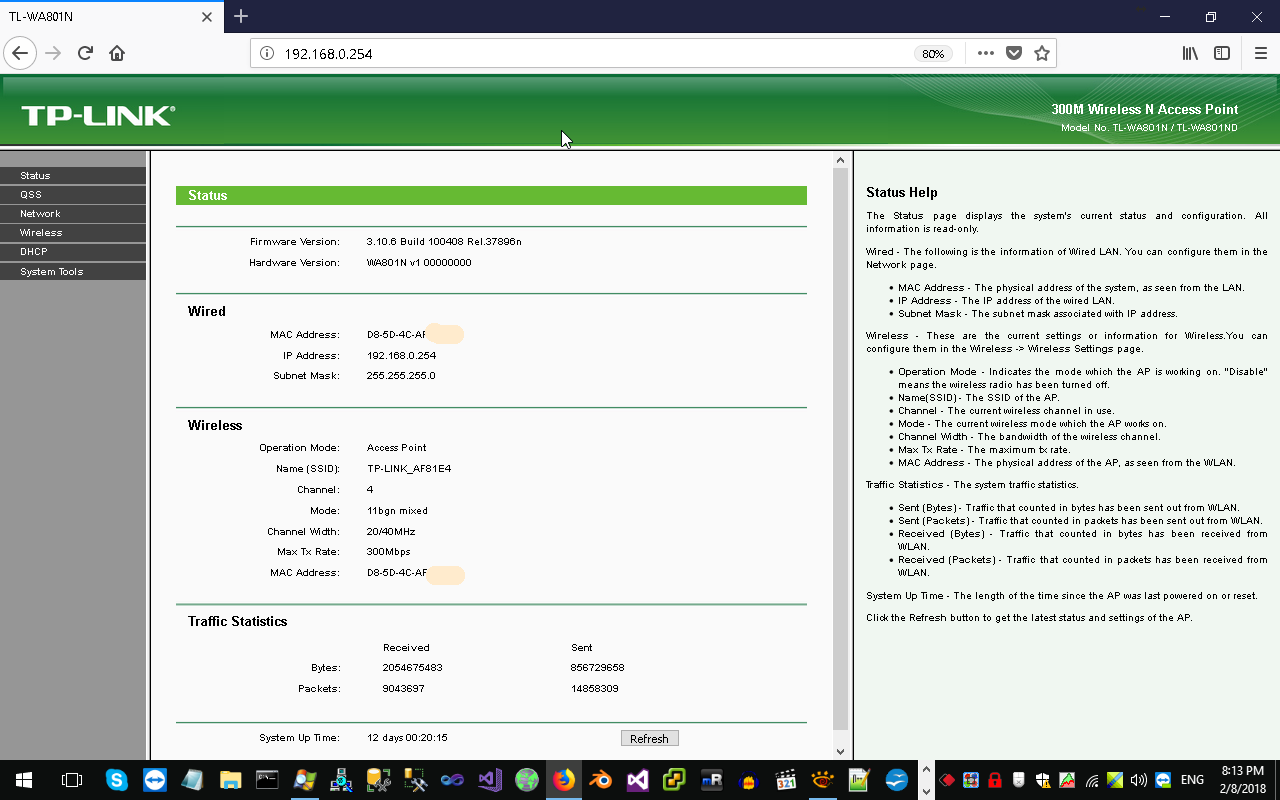Click the red padlock tray icon
The image size is (1280, 800).
995,780
